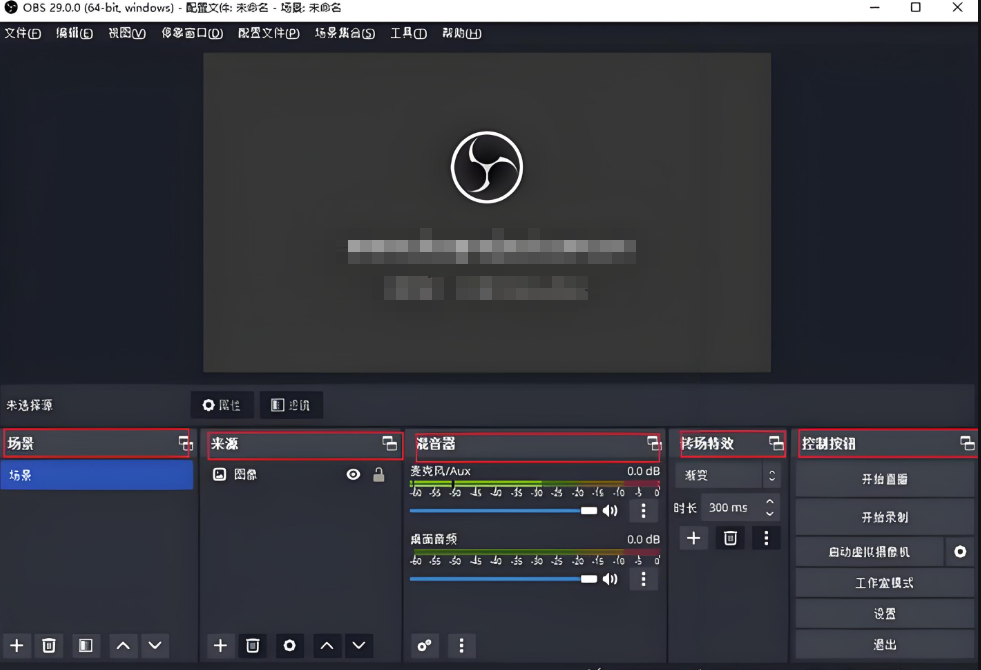Increase transition duration stepper
Viewport: 981px width, 670px height.
(770, 502)
